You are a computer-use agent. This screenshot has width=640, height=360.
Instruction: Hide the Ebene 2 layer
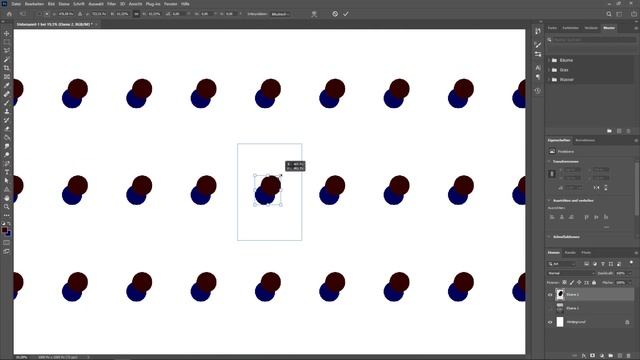(x=550, y=295)
